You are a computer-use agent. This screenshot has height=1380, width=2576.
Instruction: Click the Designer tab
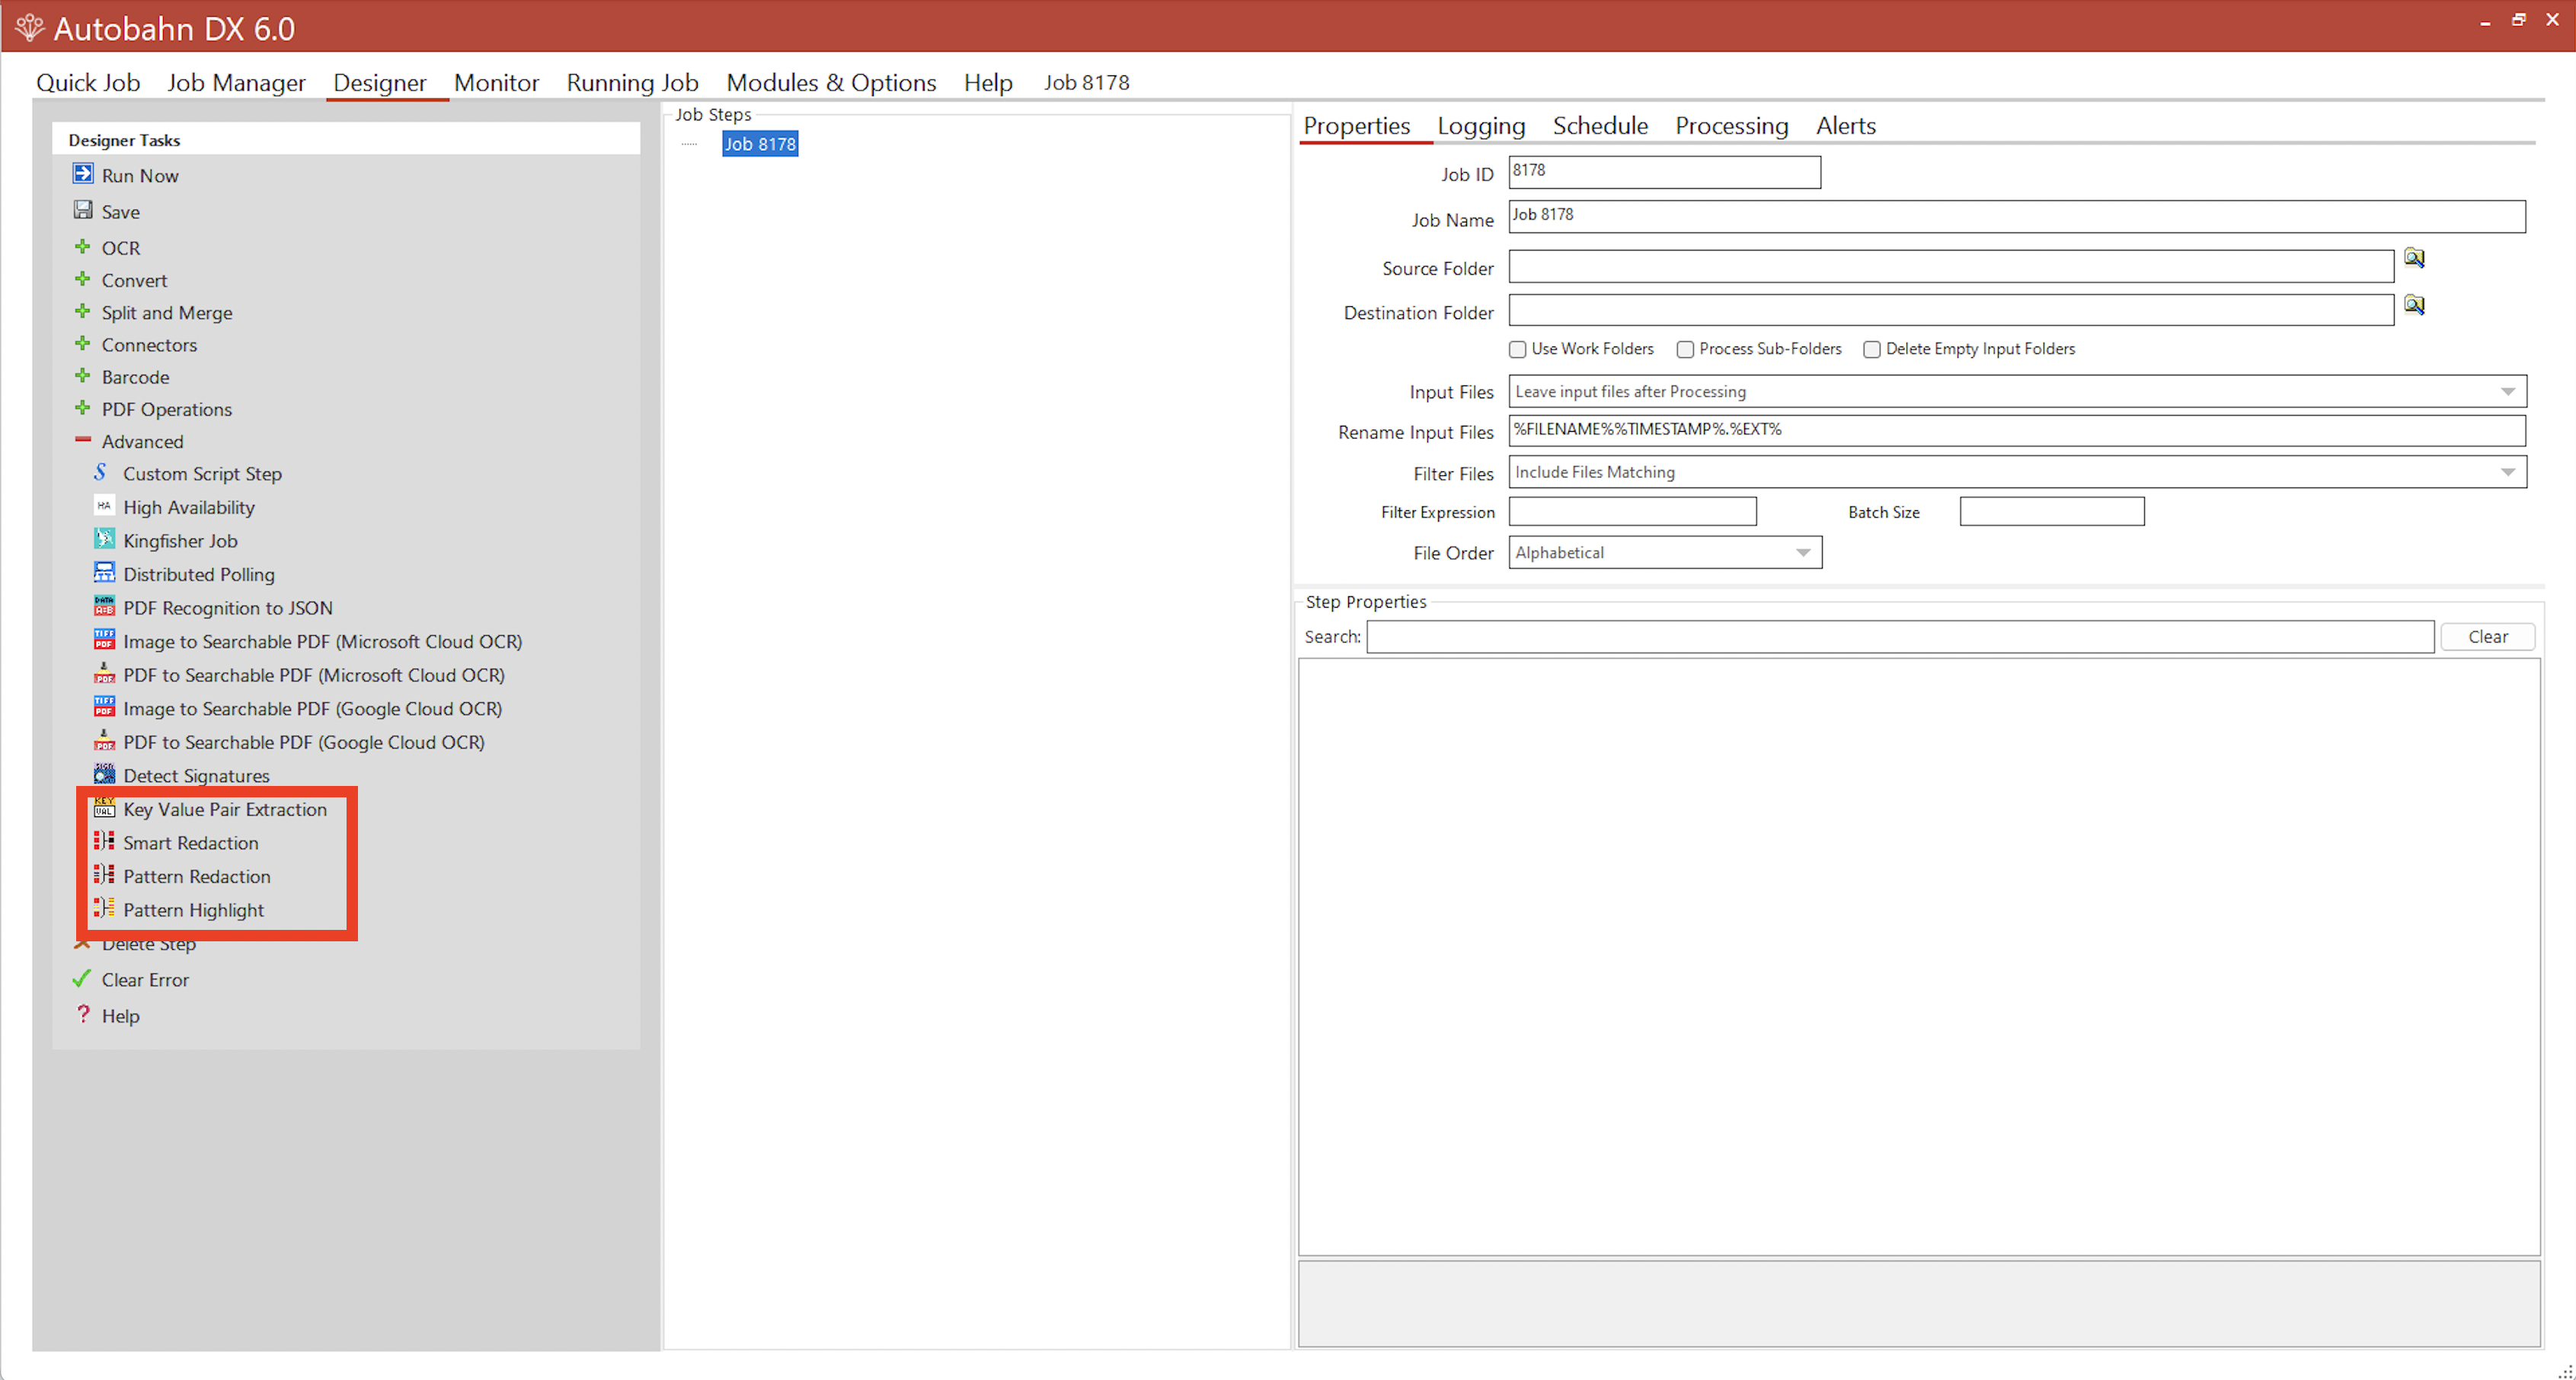379,82
